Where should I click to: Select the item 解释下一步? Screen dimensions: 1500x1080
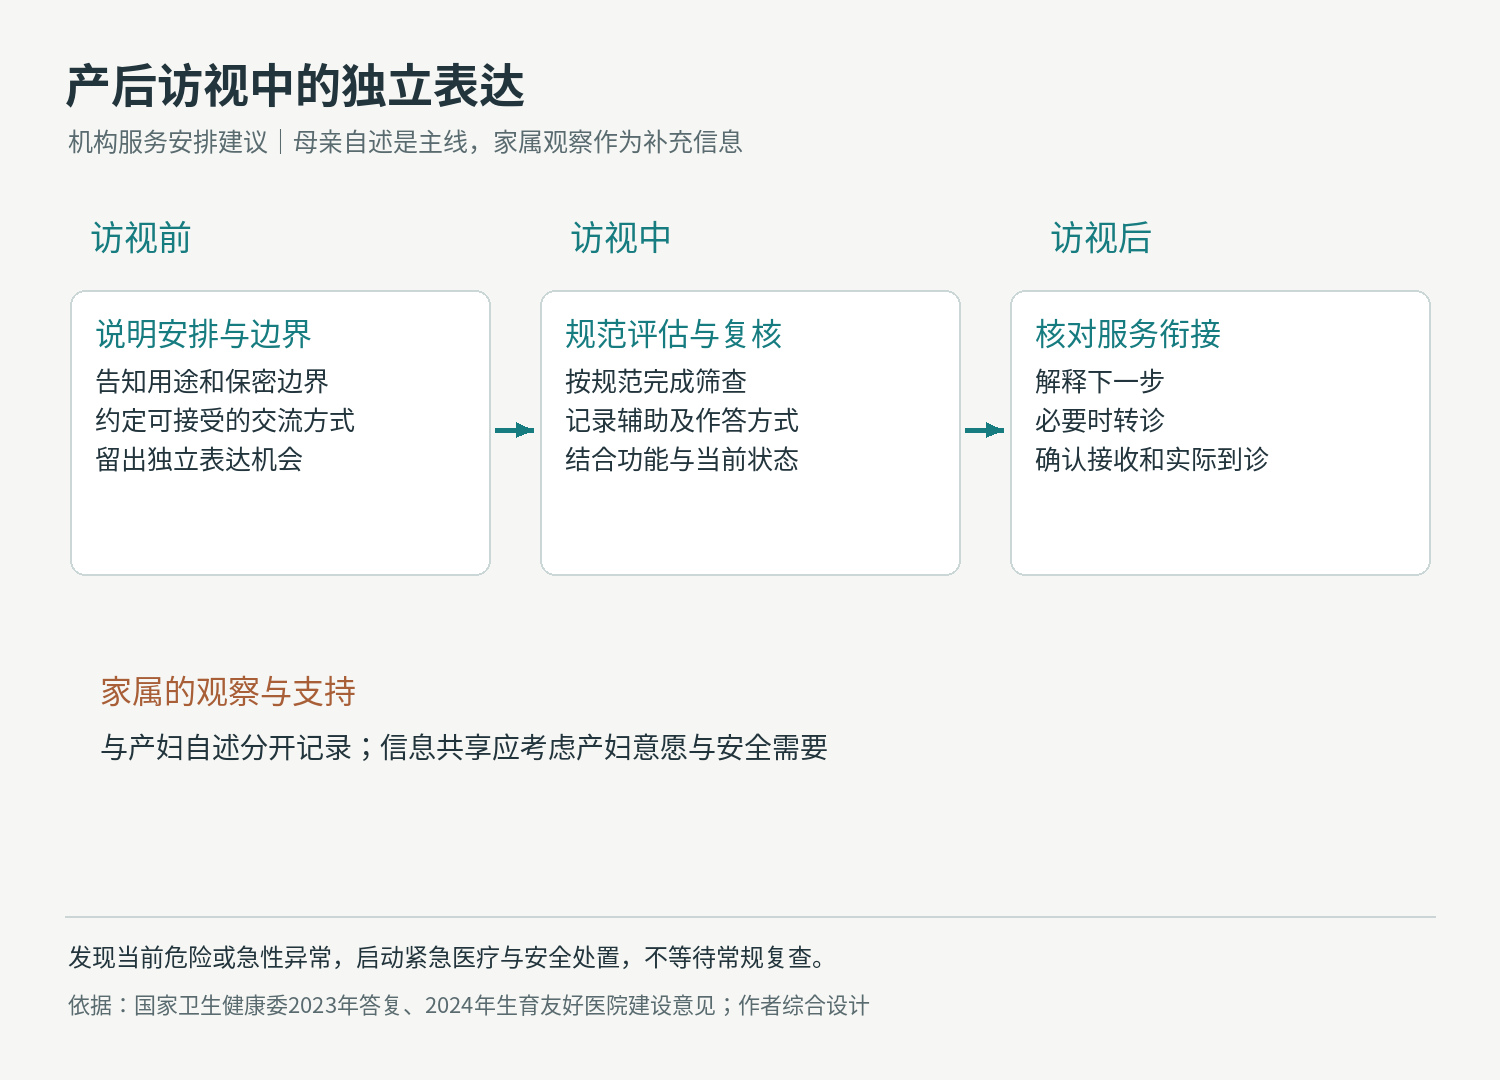click(x=1100, y=381)
